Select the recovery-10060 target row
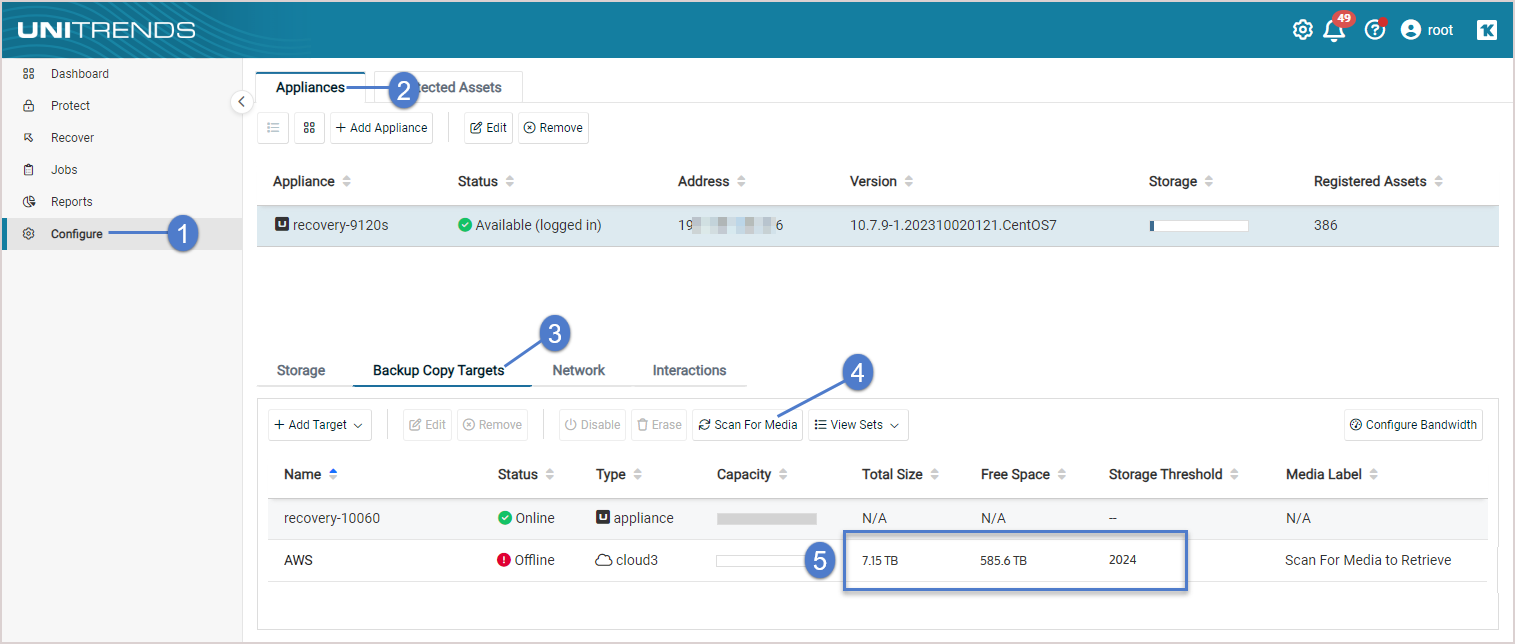The width and height of the screenshot is (1515, 644). coord(877,518)
